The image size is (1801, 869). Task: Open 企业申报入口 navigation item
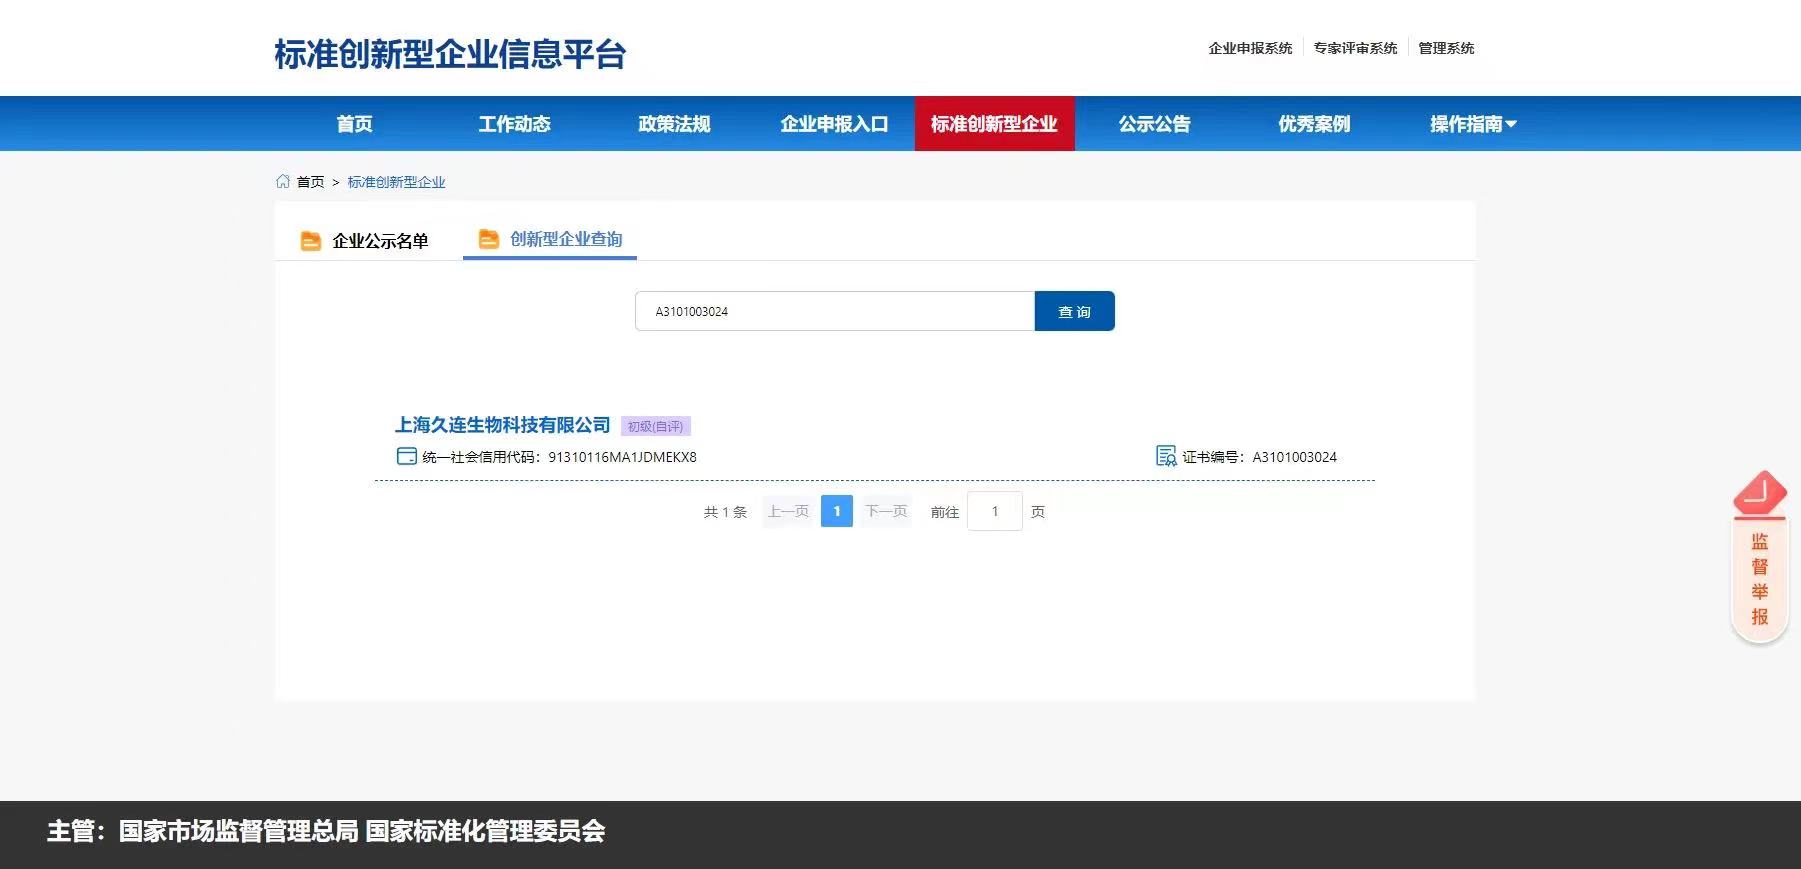coord(834,124)
